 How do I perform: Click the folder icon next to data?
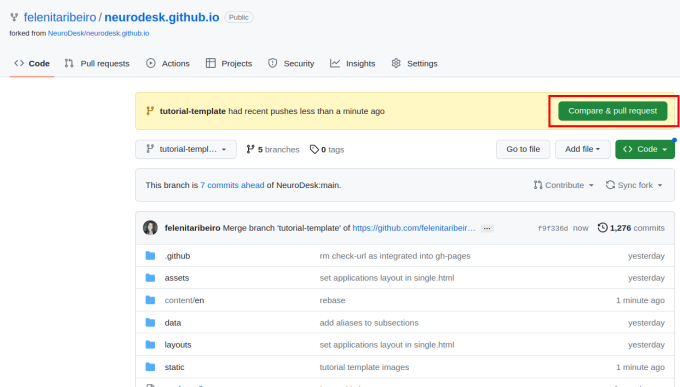click(x=150, y=323)
